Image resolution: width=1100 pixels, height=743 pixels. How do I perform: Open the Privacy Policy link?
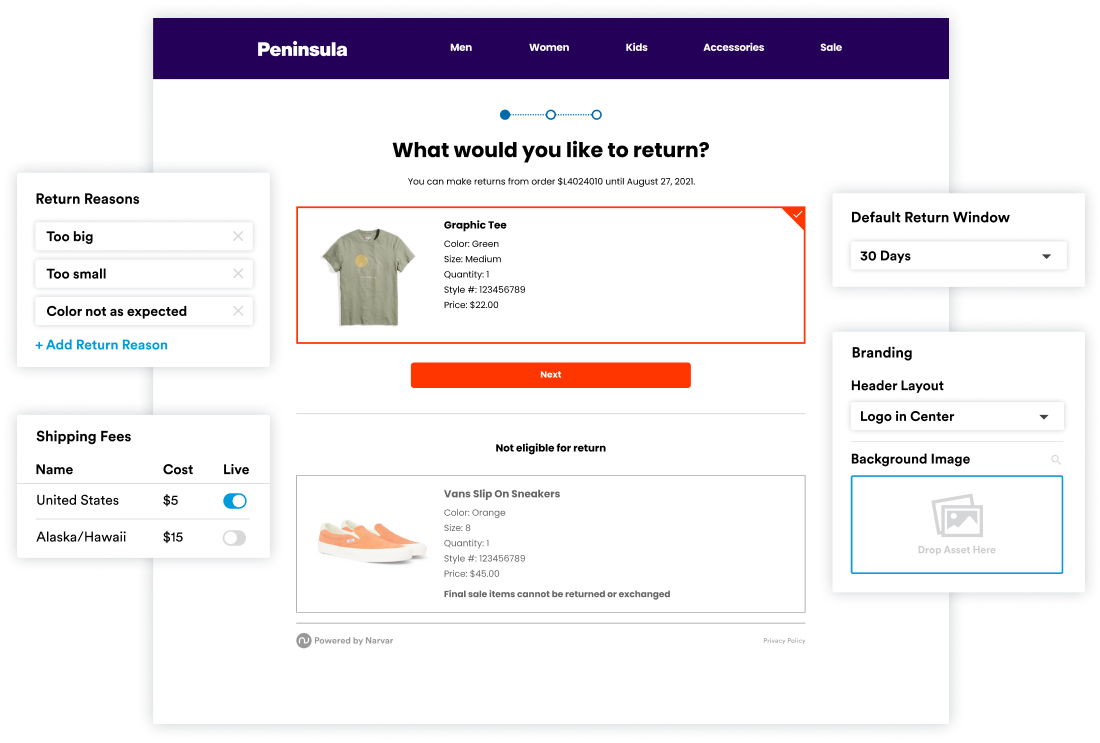click(784, 641)
